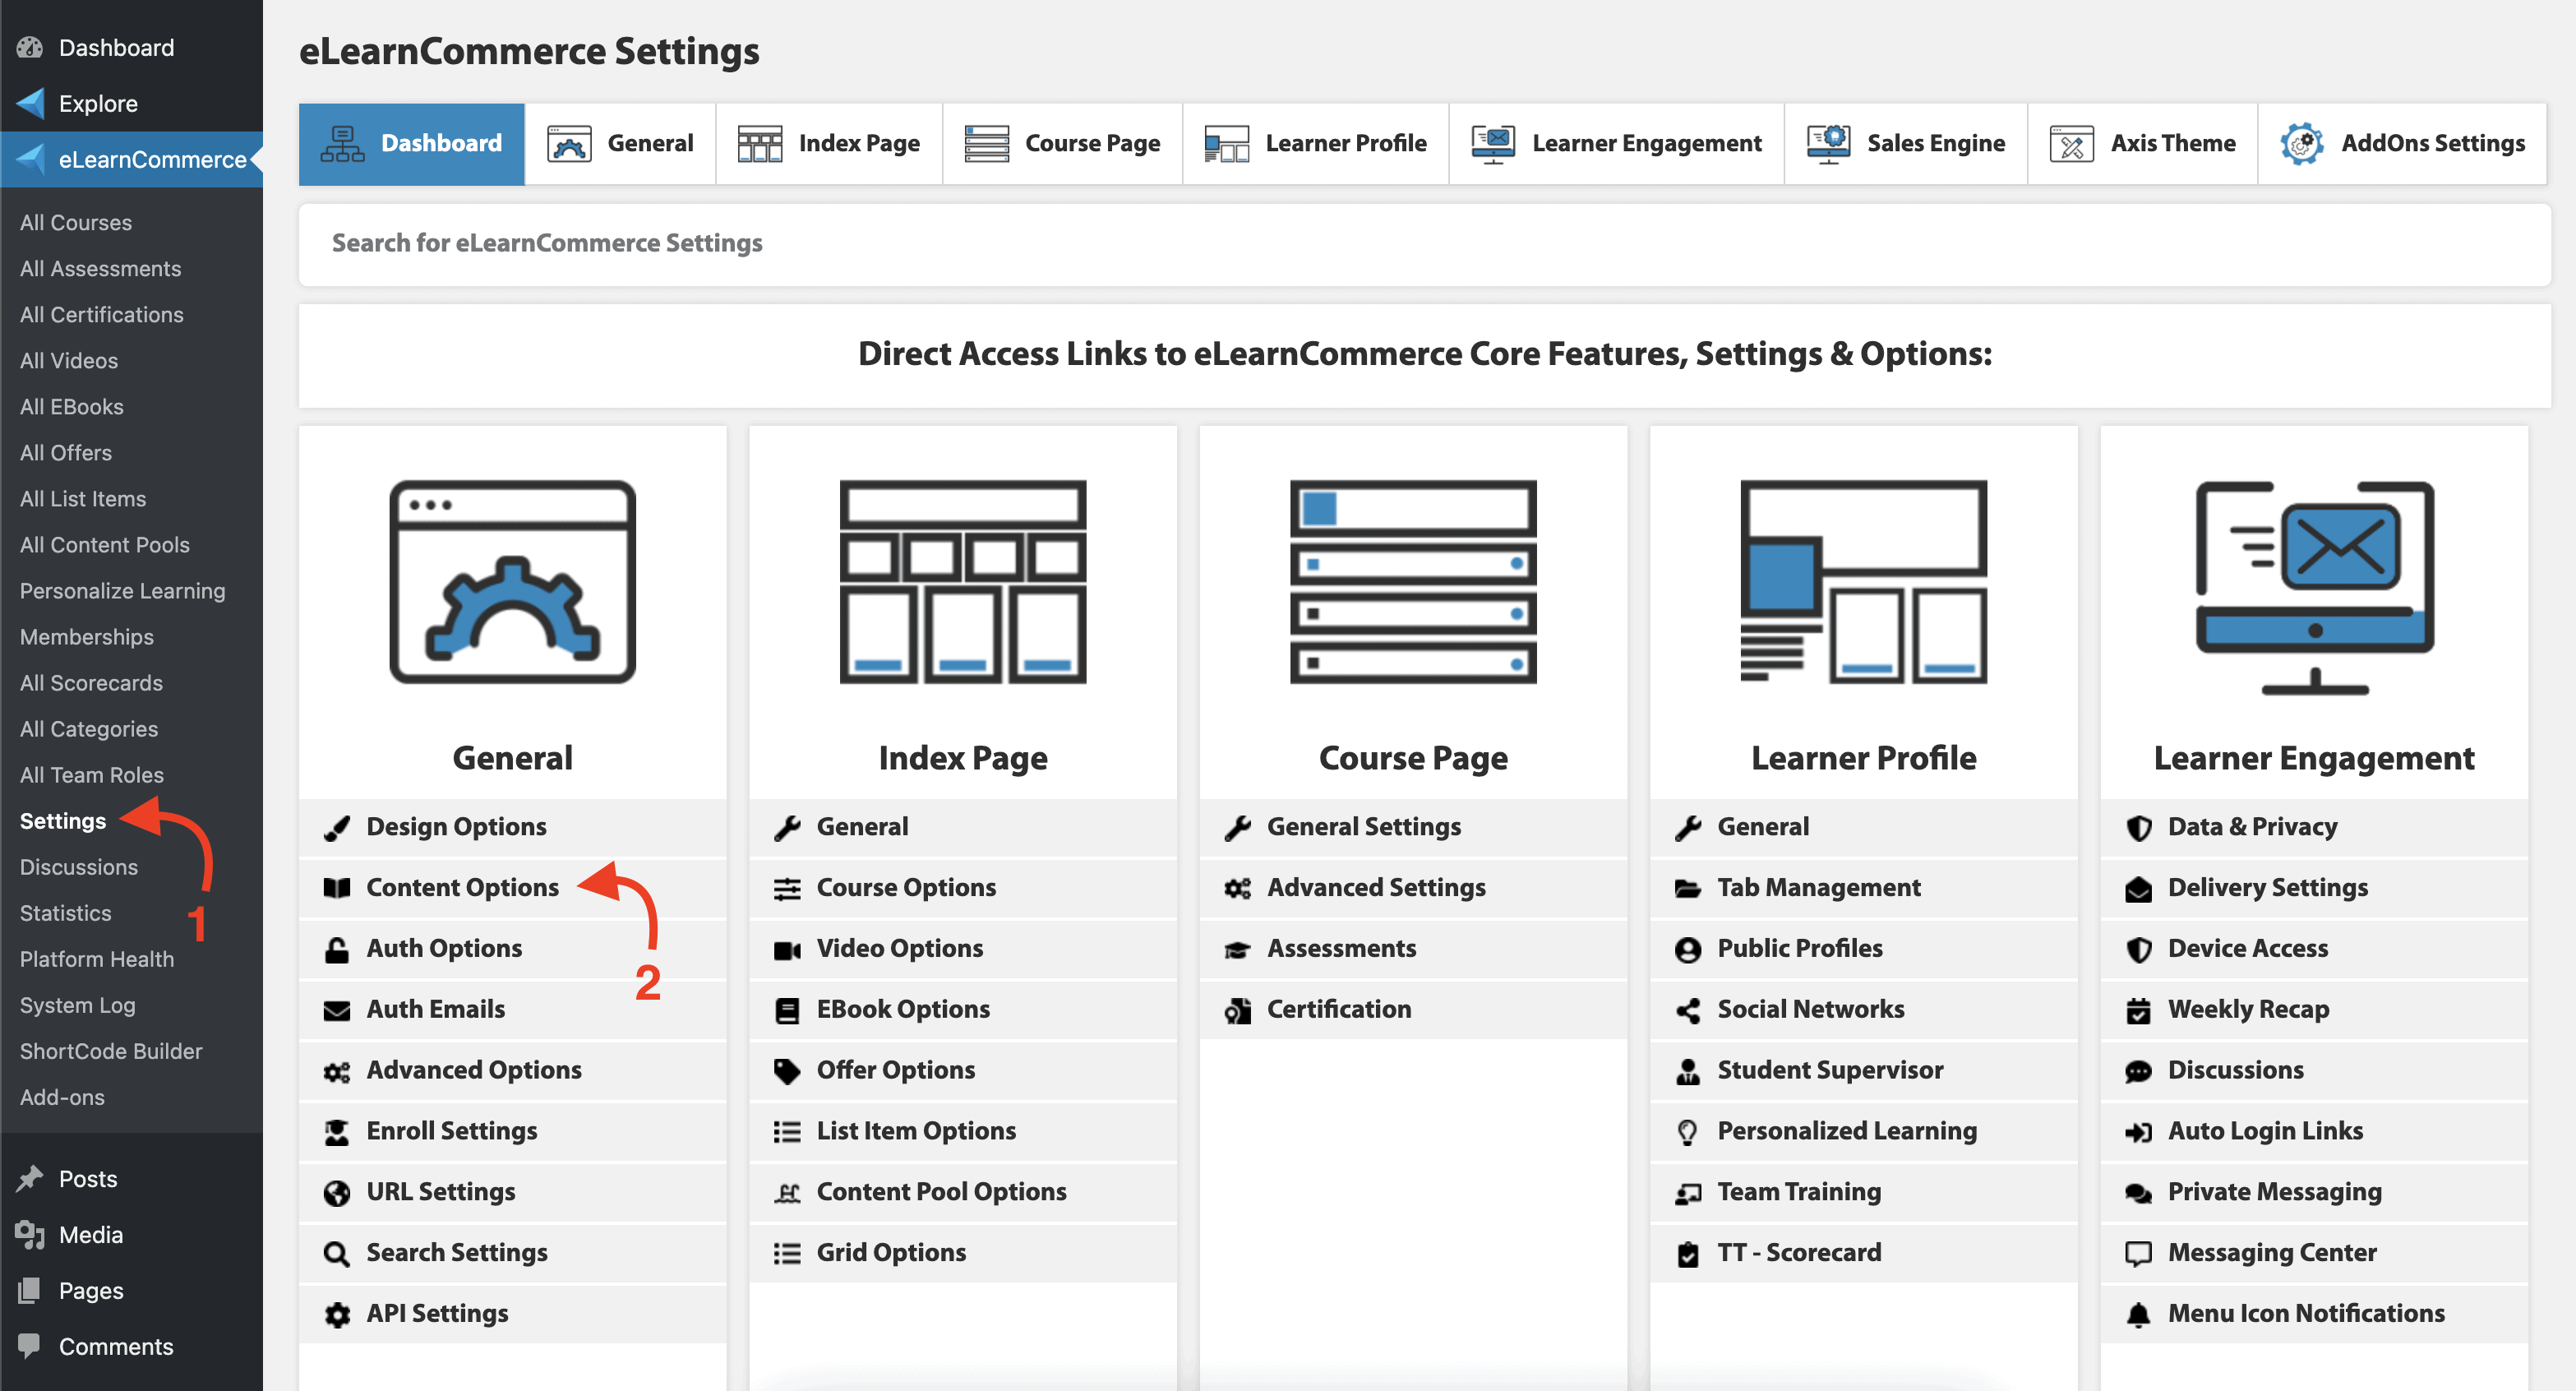Open the Index Page tab
The image size is (2576, 1391).
click(x=829, y=144)
